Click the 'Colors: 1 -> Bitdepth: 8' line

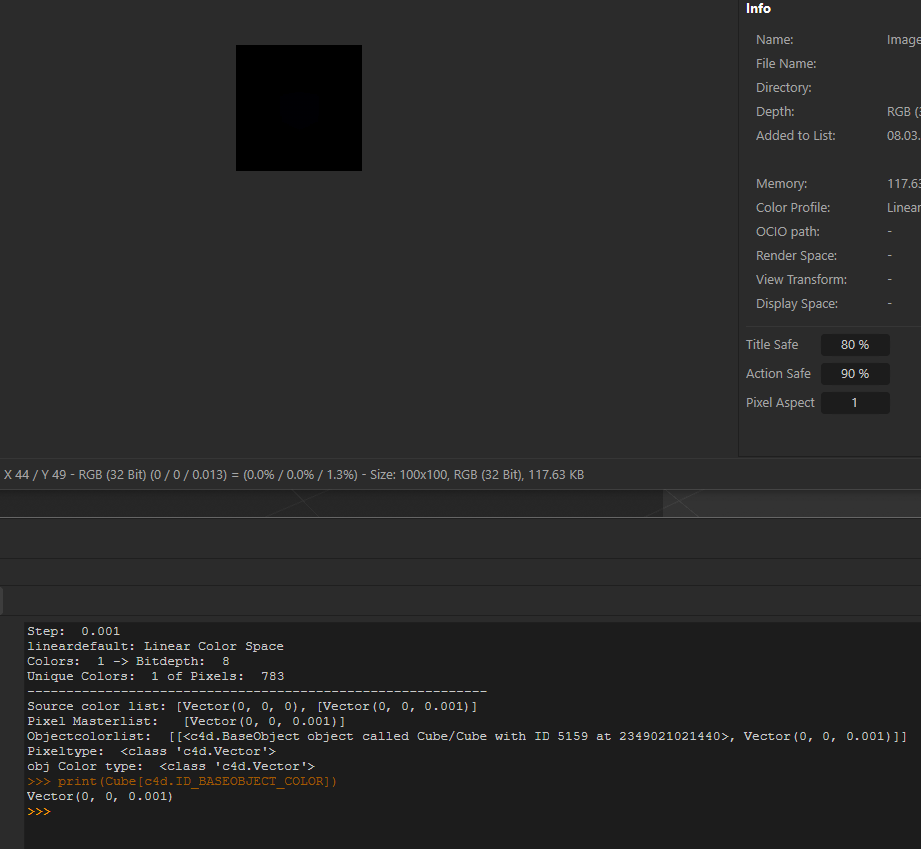pos(128,661)
